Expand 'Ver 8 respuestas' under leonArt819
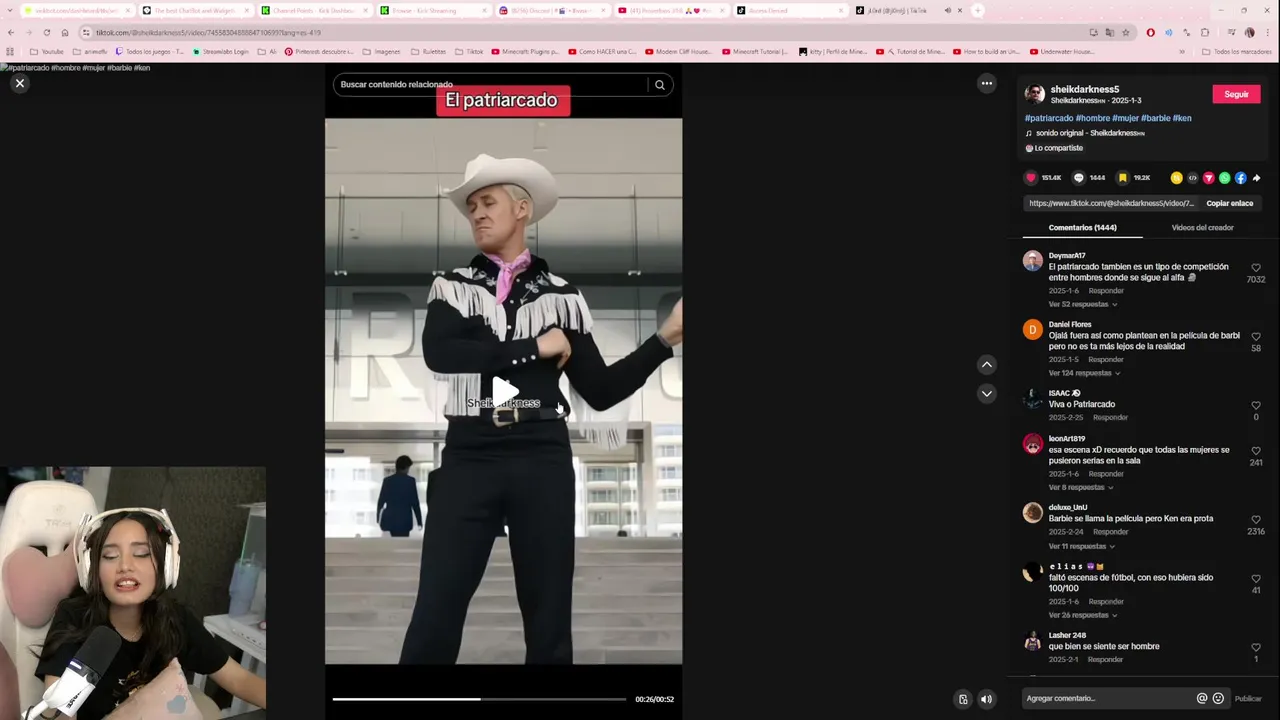The width and height of the screenshot is (1280, 720). point(1080,487)
